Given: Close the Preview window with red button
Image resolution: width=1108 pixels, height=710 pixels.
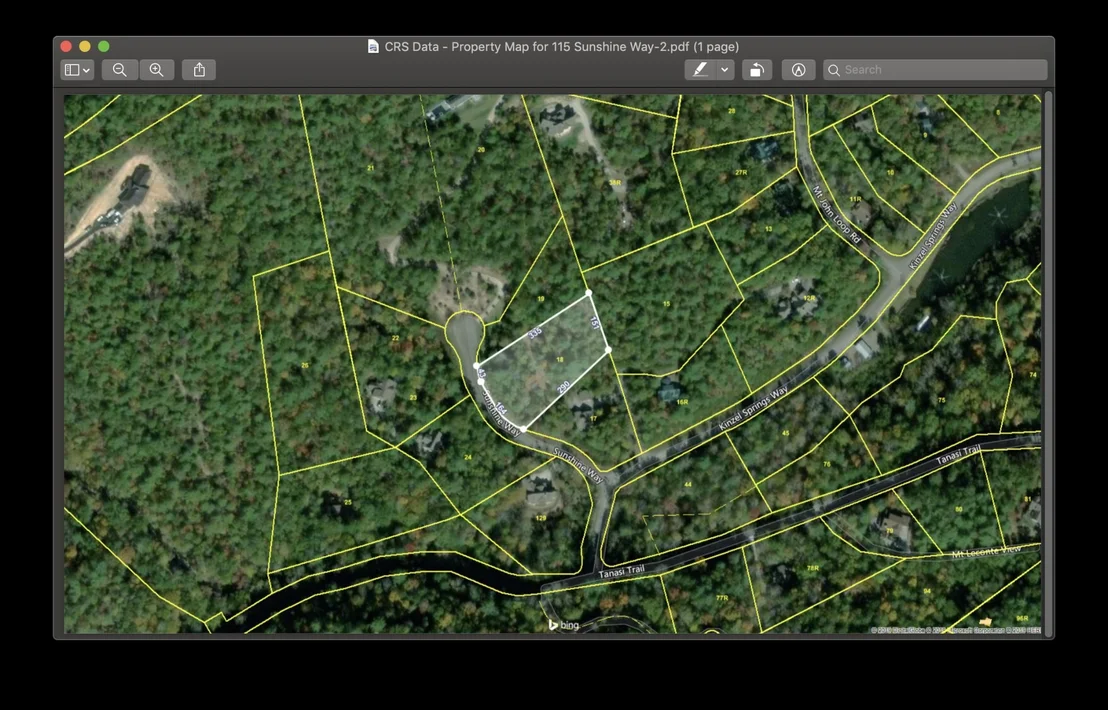Looking at the screenshot, I should coord(66,47).
